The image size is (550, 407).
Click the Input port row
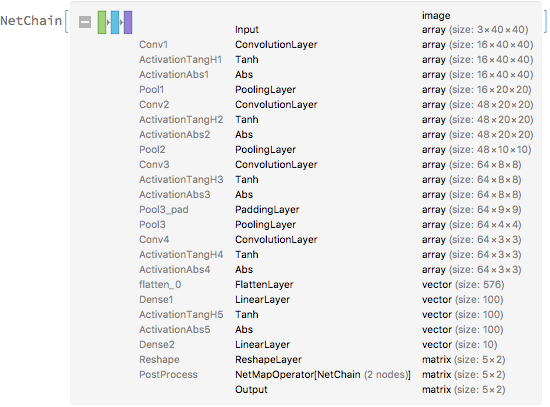384,29
